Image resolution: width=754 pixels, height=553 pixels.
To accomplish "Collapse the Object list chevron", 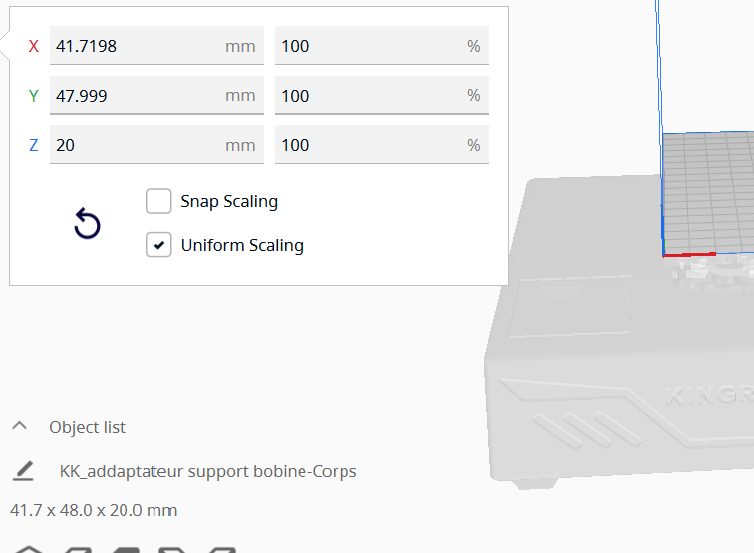I will coord(20,426).
